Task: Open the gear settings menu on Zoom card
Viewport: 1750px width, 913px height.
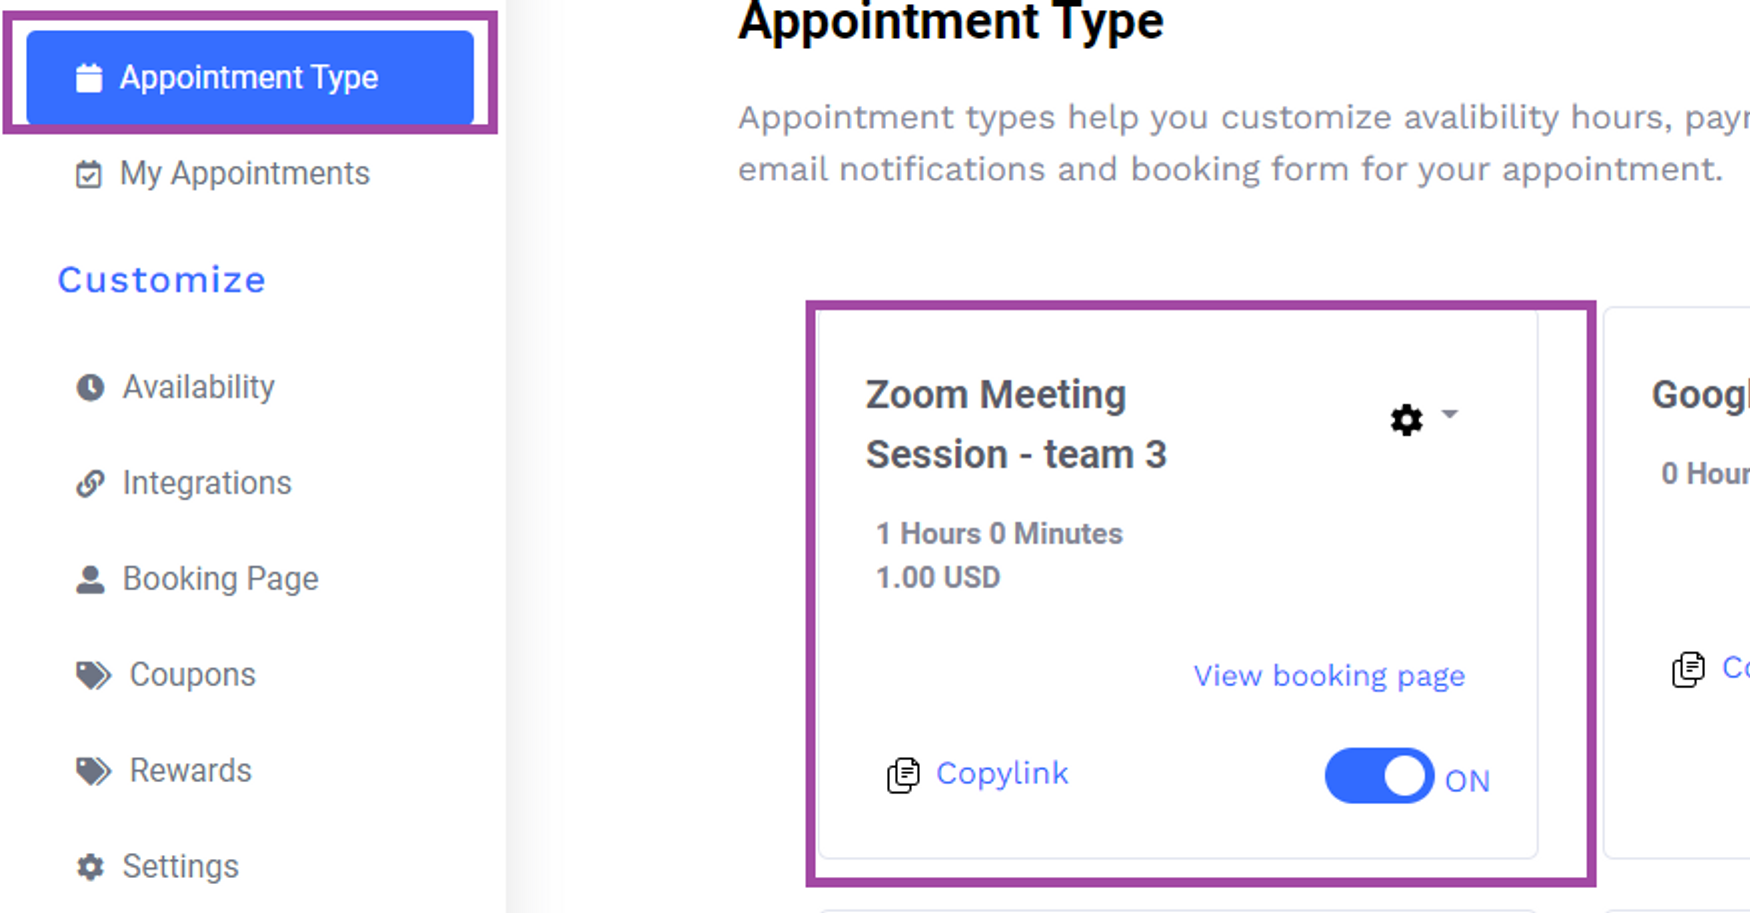Action: click(1407, 420)
